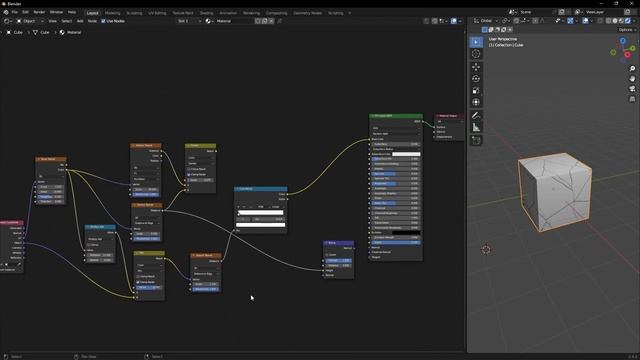
Task: Activate the Move tool
Action: tap(476, 67)
